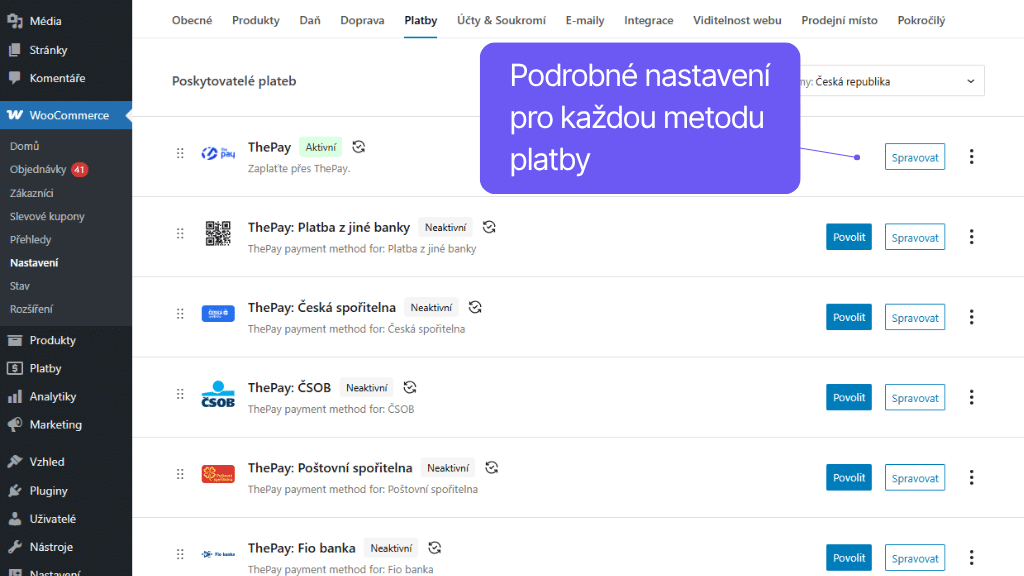The image size is (1024, 576).
Task: Click the ThePay logo thumbnail
Action: point(218,153)
